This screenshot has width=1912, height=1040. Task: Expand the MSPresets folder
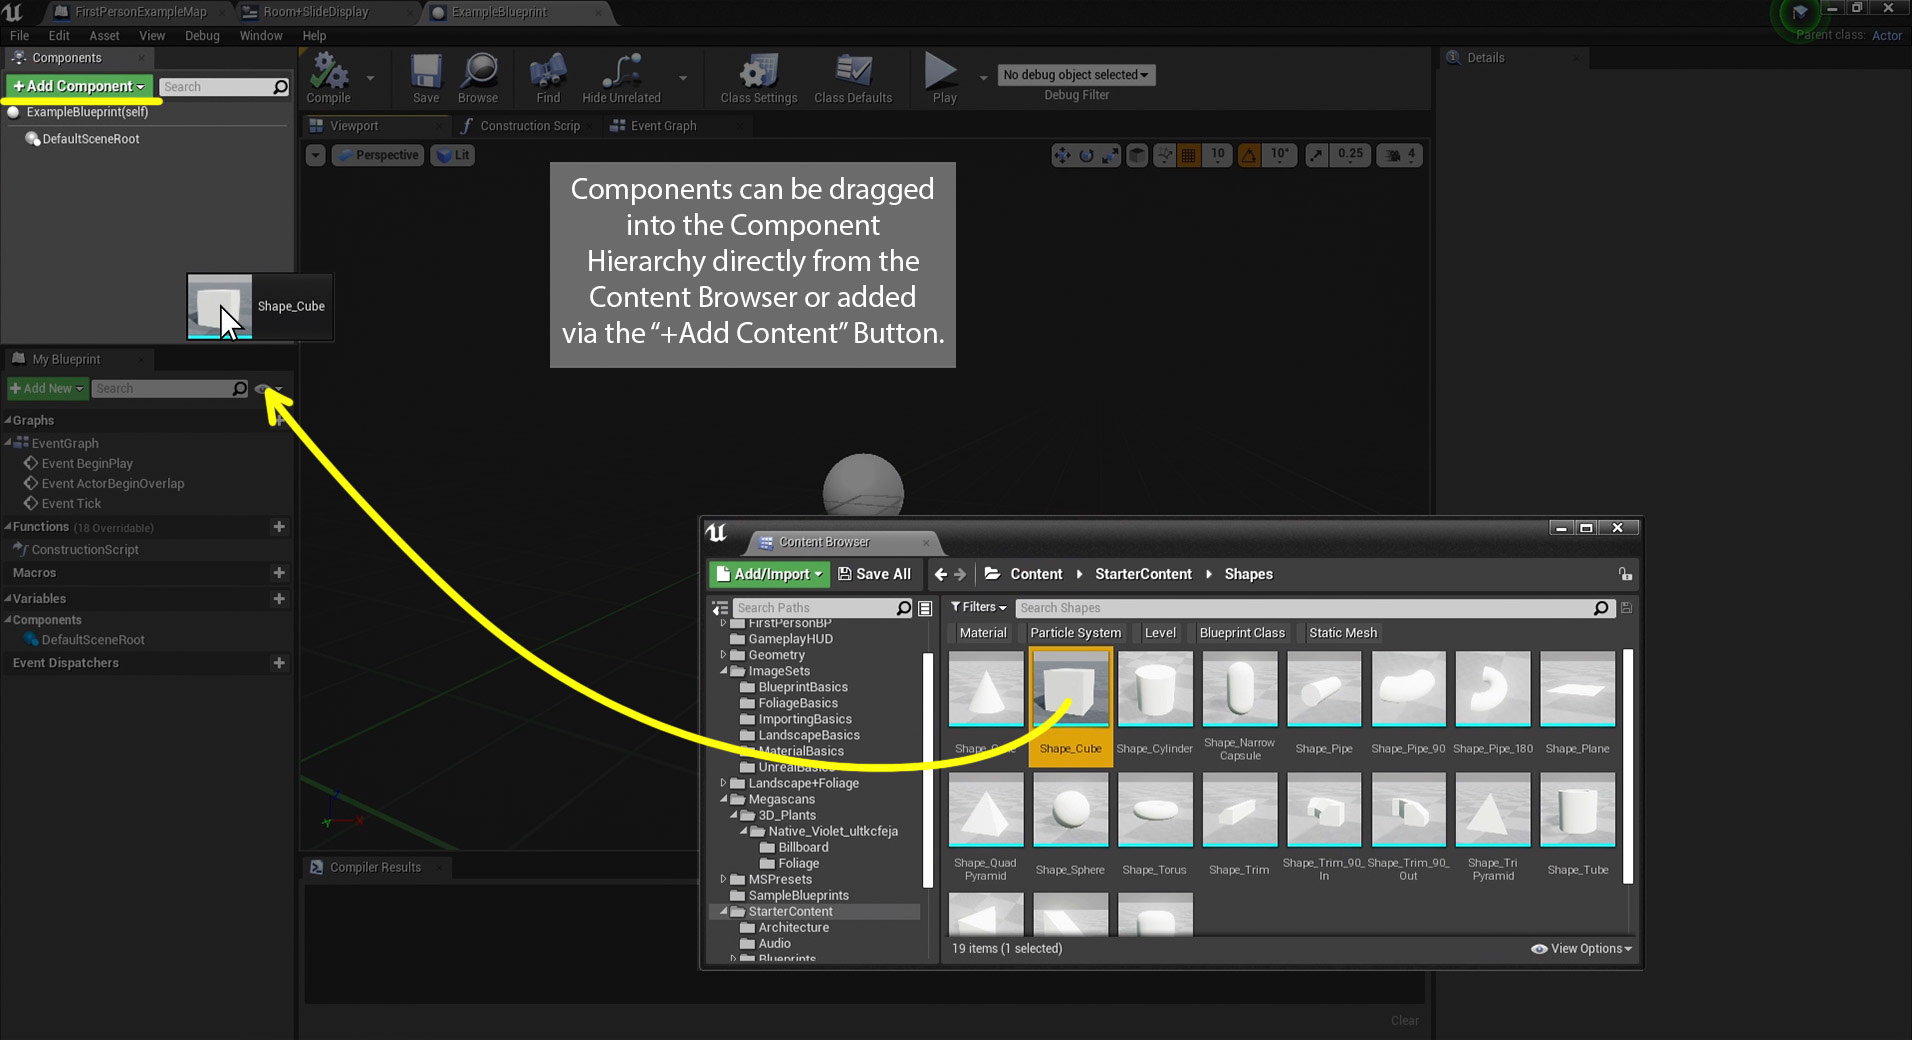pos(723,880)
